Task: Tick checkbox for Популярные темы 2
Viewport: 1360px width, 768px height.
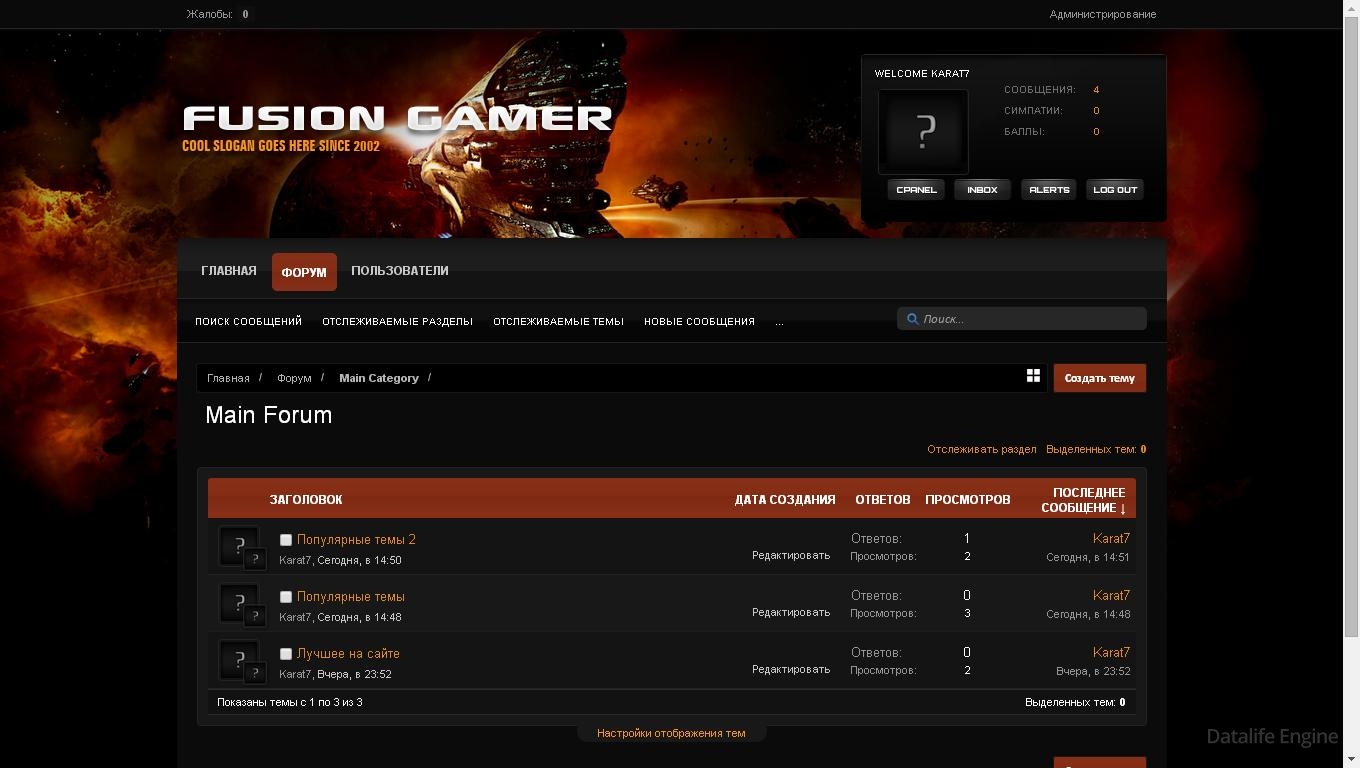Action: 285,540
